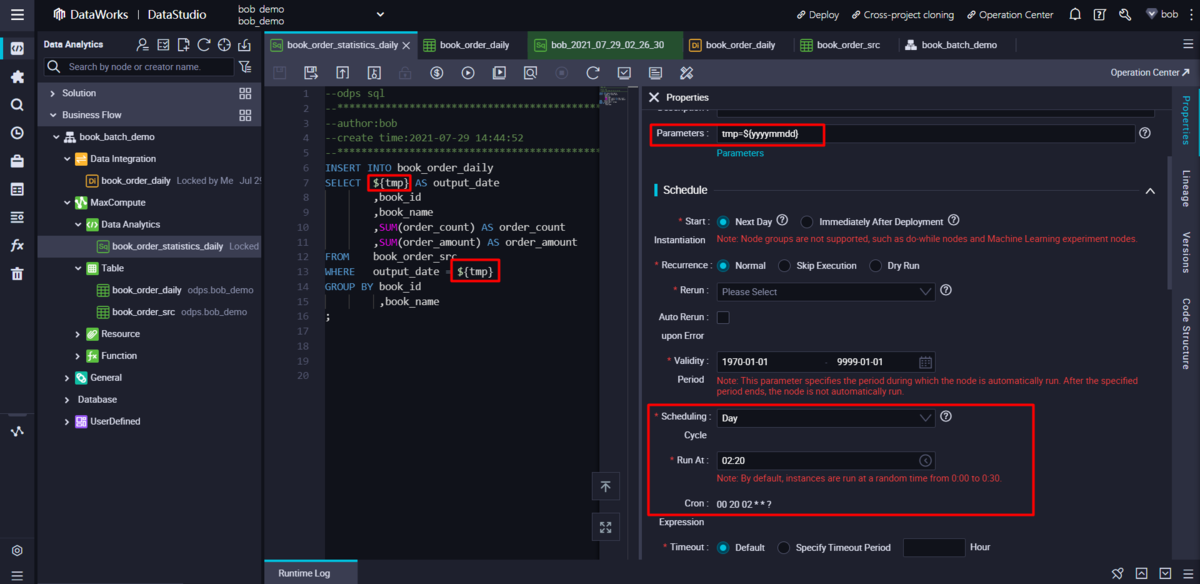Image resolution: width=1200 pixels, height=584 pixels.
Task: Click the Parameters input field
Action: (925, 133)
